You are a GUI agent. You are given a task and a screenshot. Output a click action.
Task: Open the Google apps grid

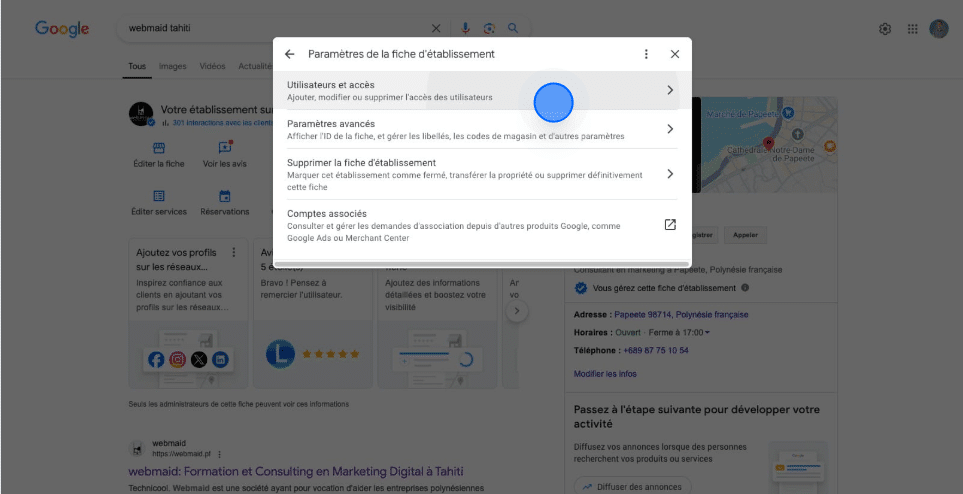tap(912, 29)
